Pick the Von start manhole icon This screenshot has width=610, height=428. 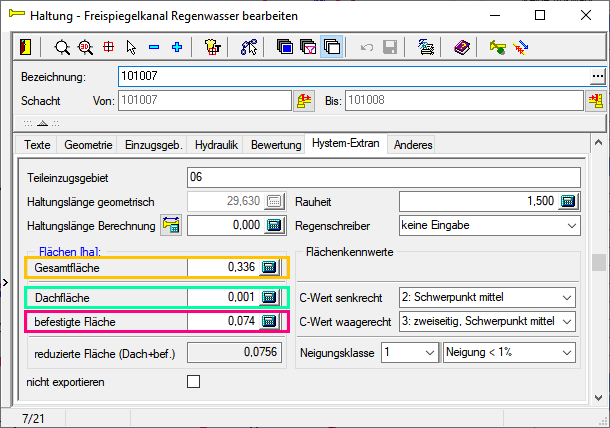tap(304, 101)
